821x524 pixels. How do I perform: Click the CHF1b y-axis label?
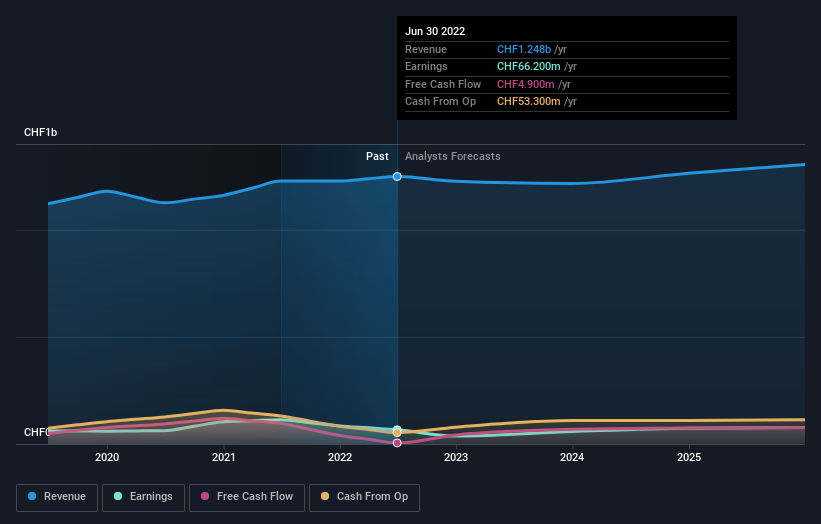coord(40,132)
